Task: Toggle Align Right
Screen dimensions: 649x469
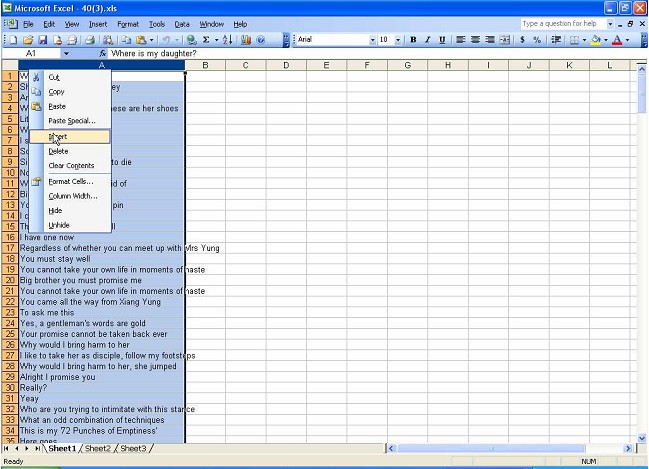Action: tap(490, 40)
